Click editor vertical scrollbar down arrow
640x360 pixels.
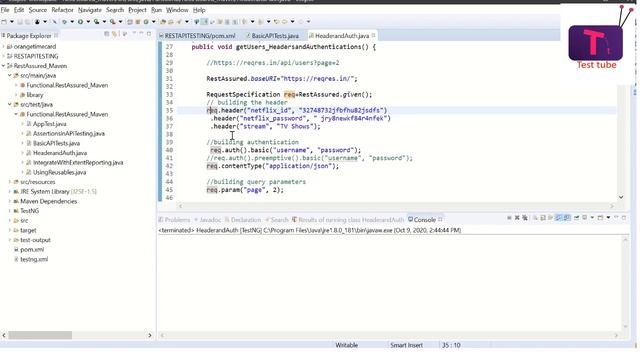pos(621,197)
